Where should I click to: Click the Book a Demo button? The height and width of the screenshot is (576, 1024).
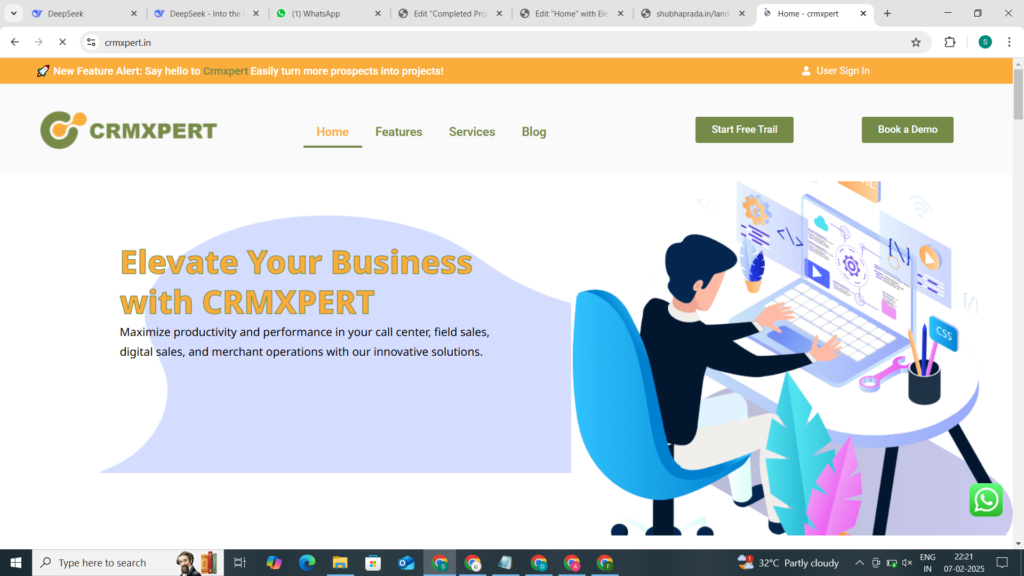(x=907, y=129)
